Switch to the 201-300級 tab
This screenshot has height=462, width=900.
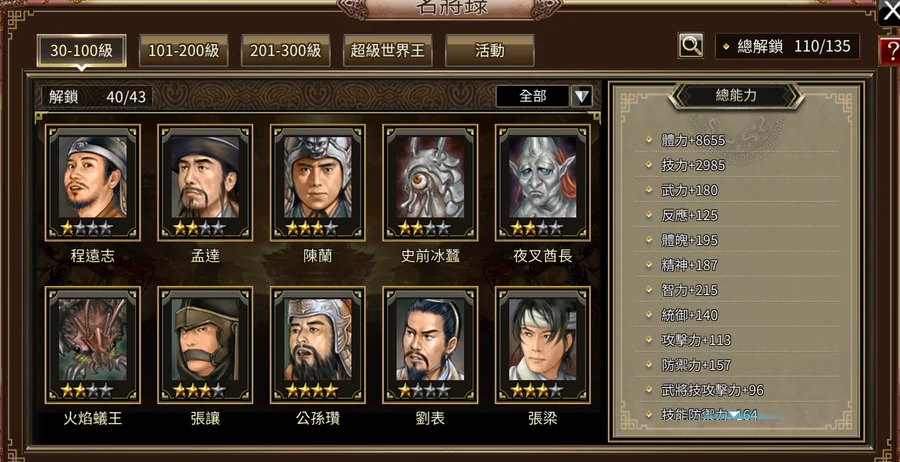[285, 51]
